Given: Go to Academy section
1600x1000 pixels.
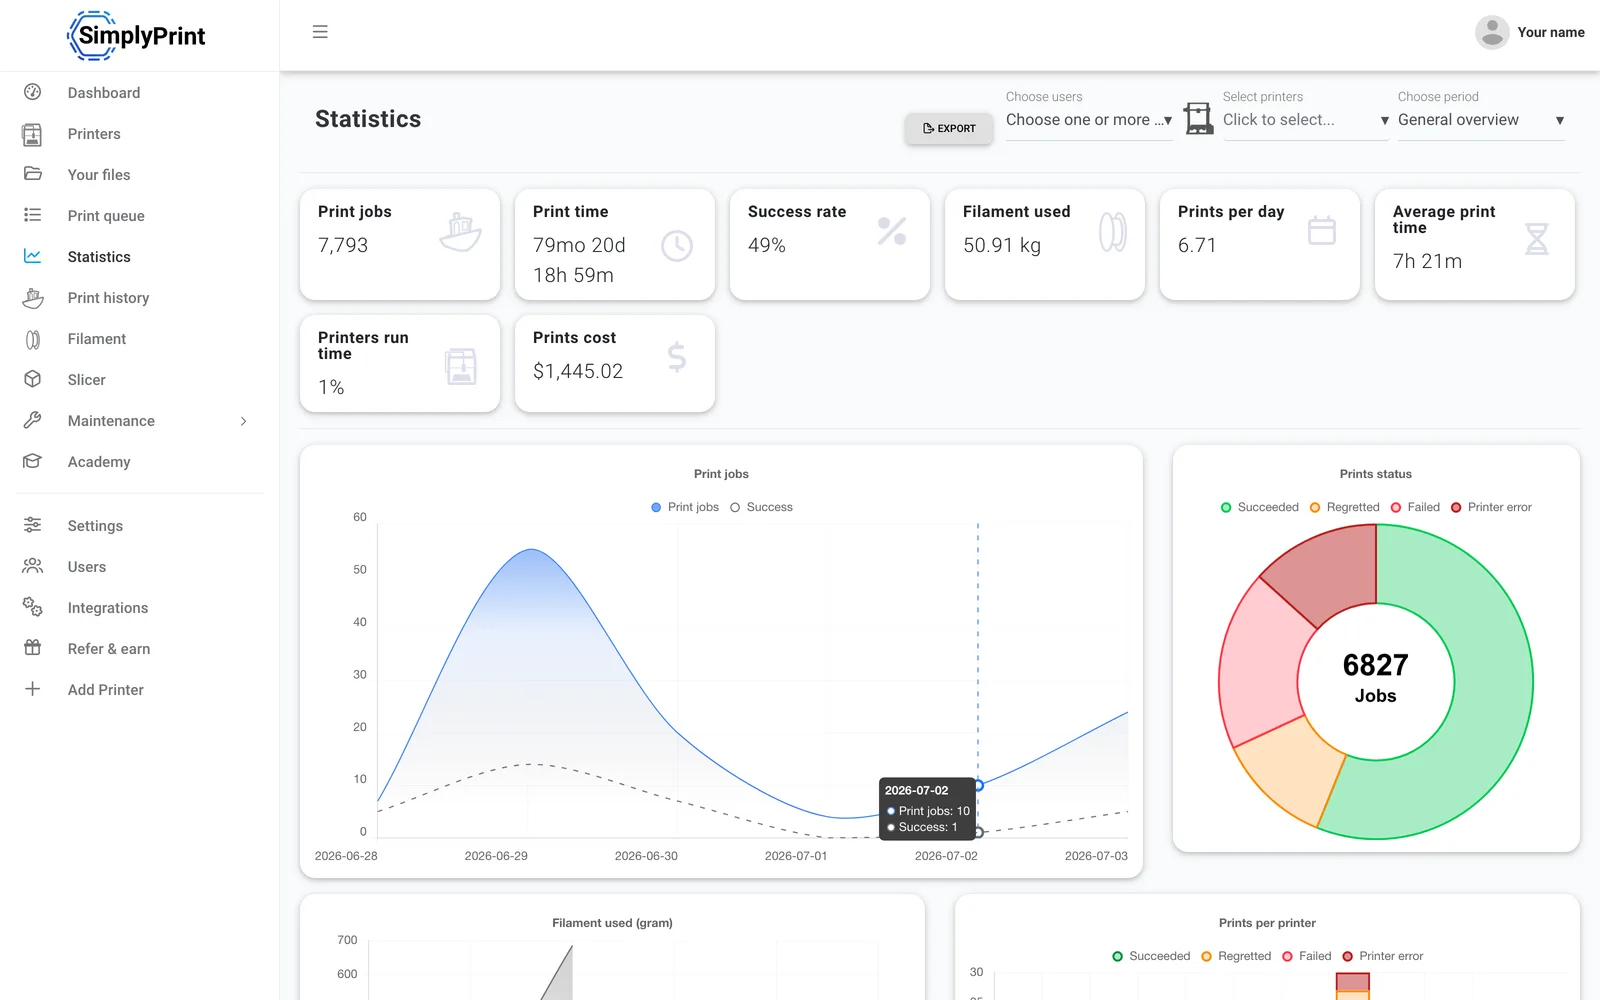Looking at the screenshot, I should pyautogui.click(x=99, y=462).
